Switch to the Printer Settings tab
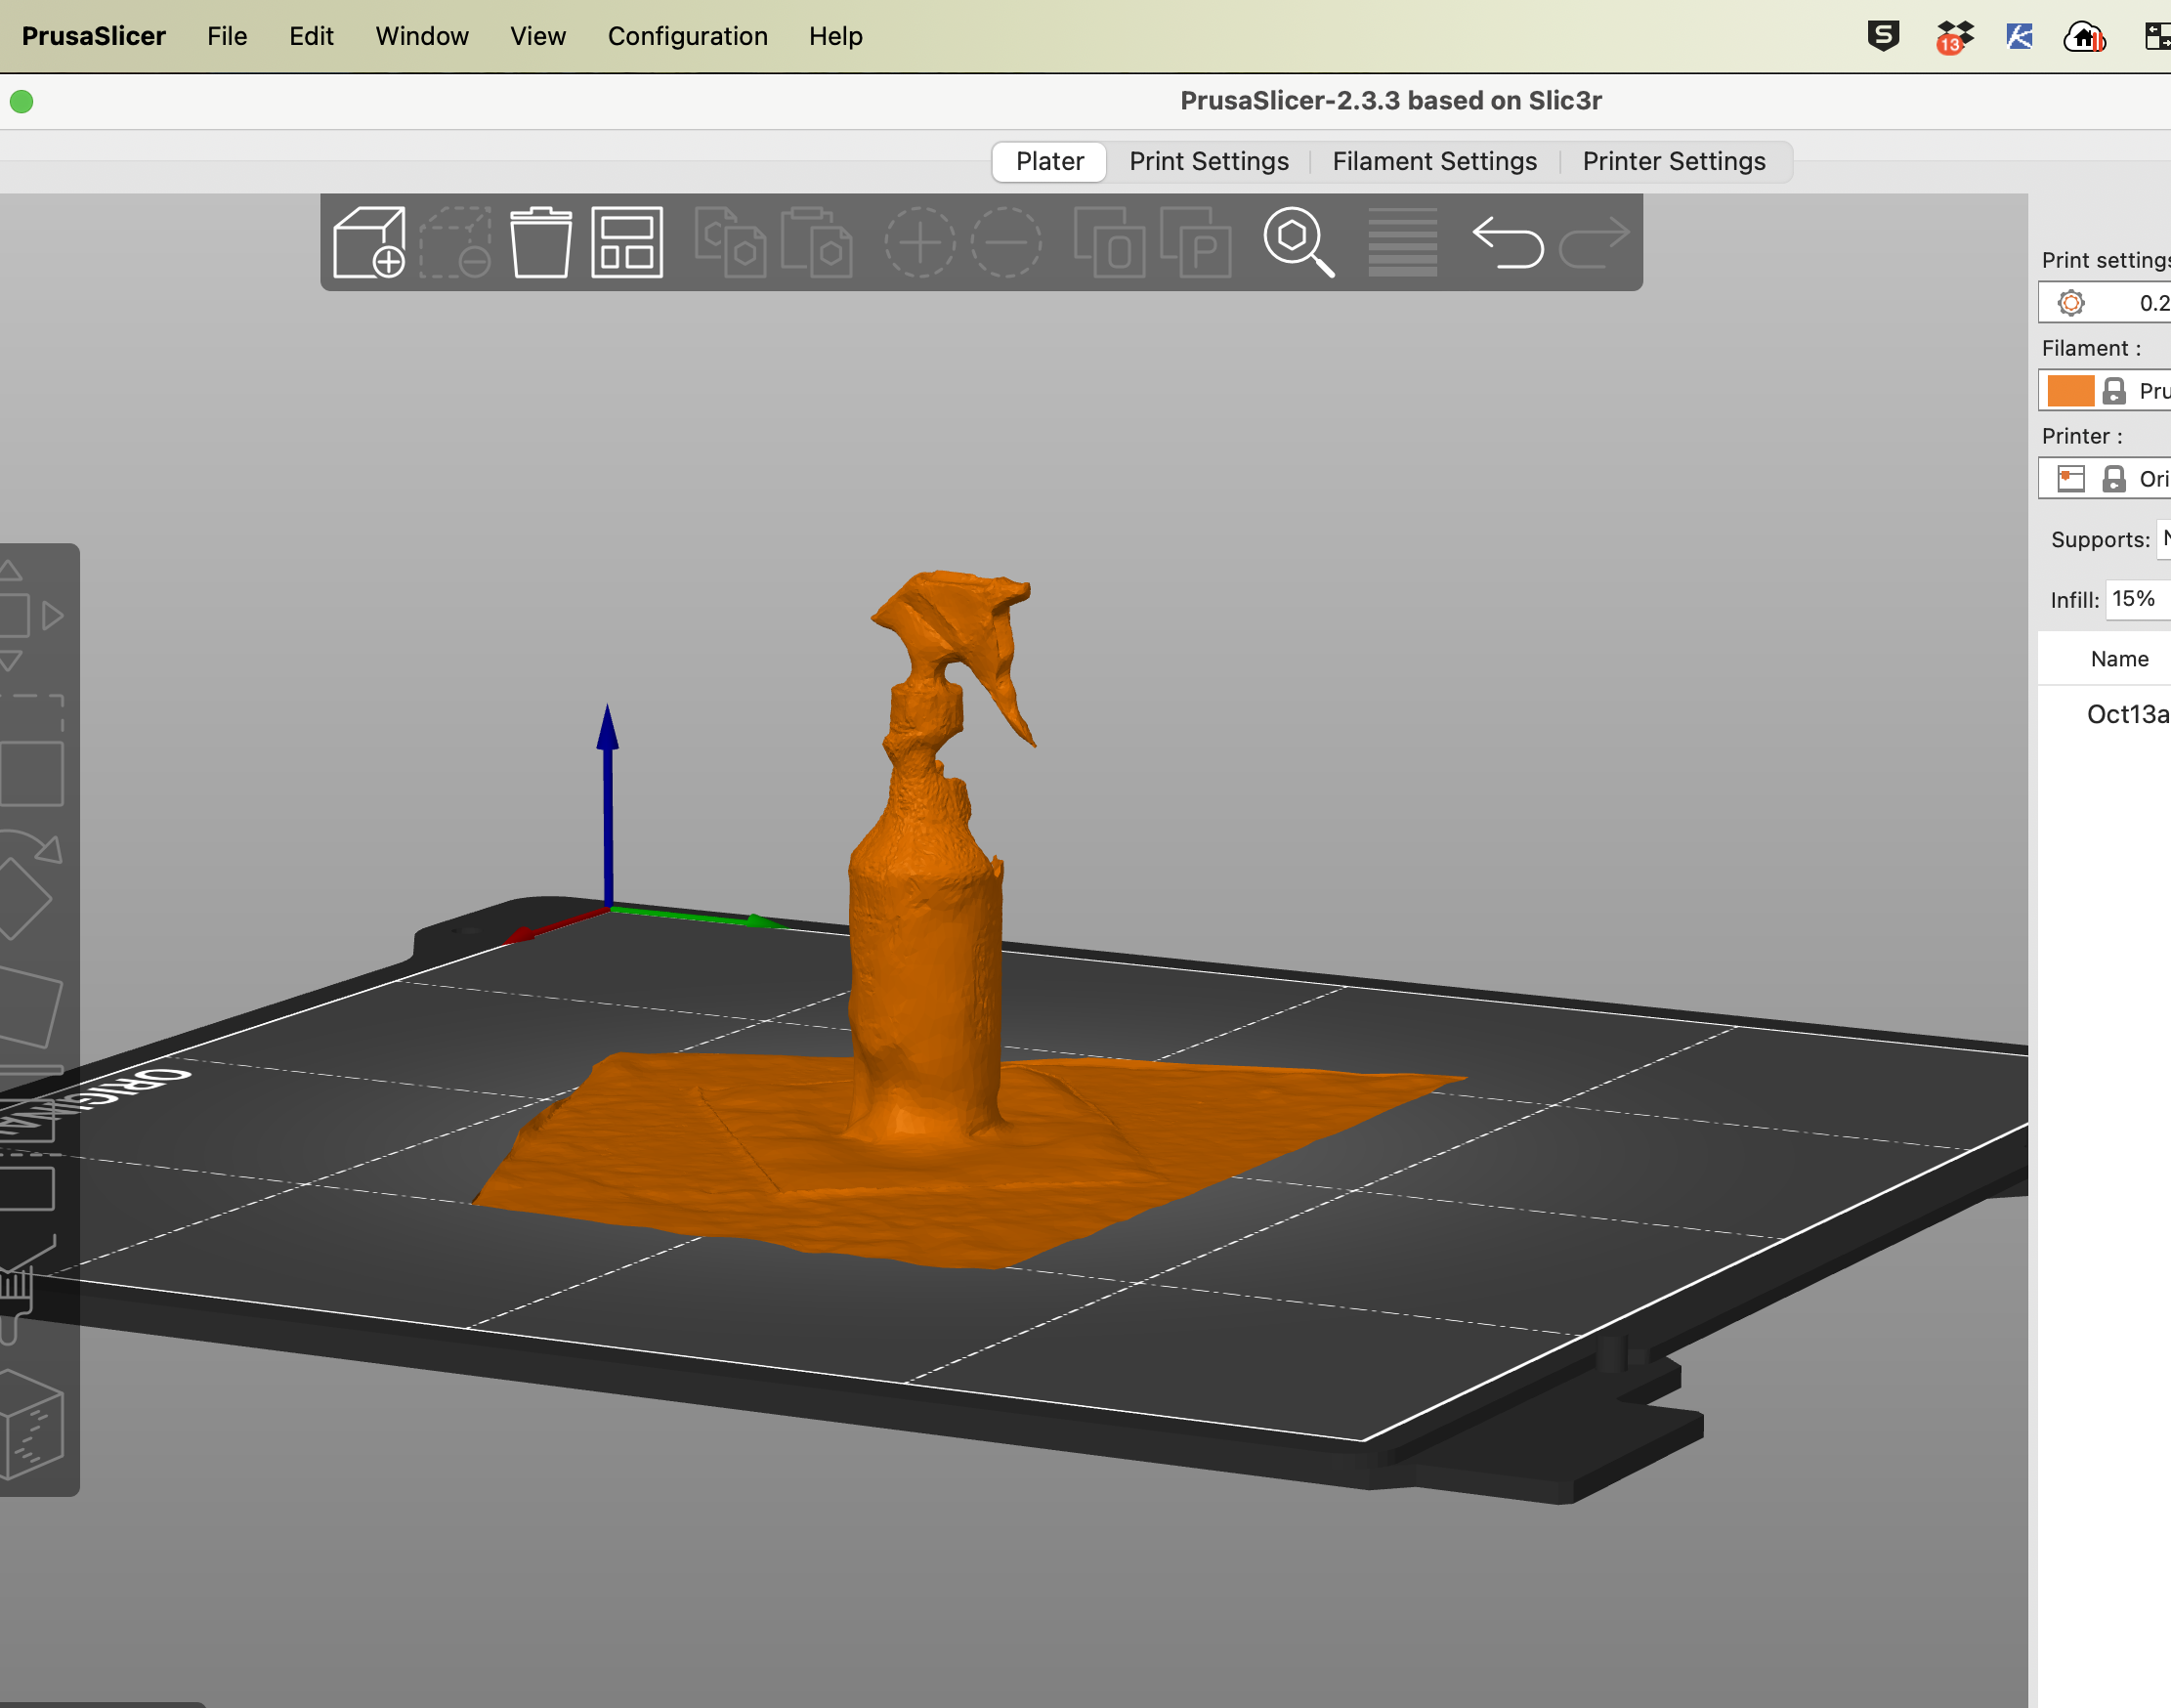Viewport: 2171px width, 1708px height. coord(1674,162)
